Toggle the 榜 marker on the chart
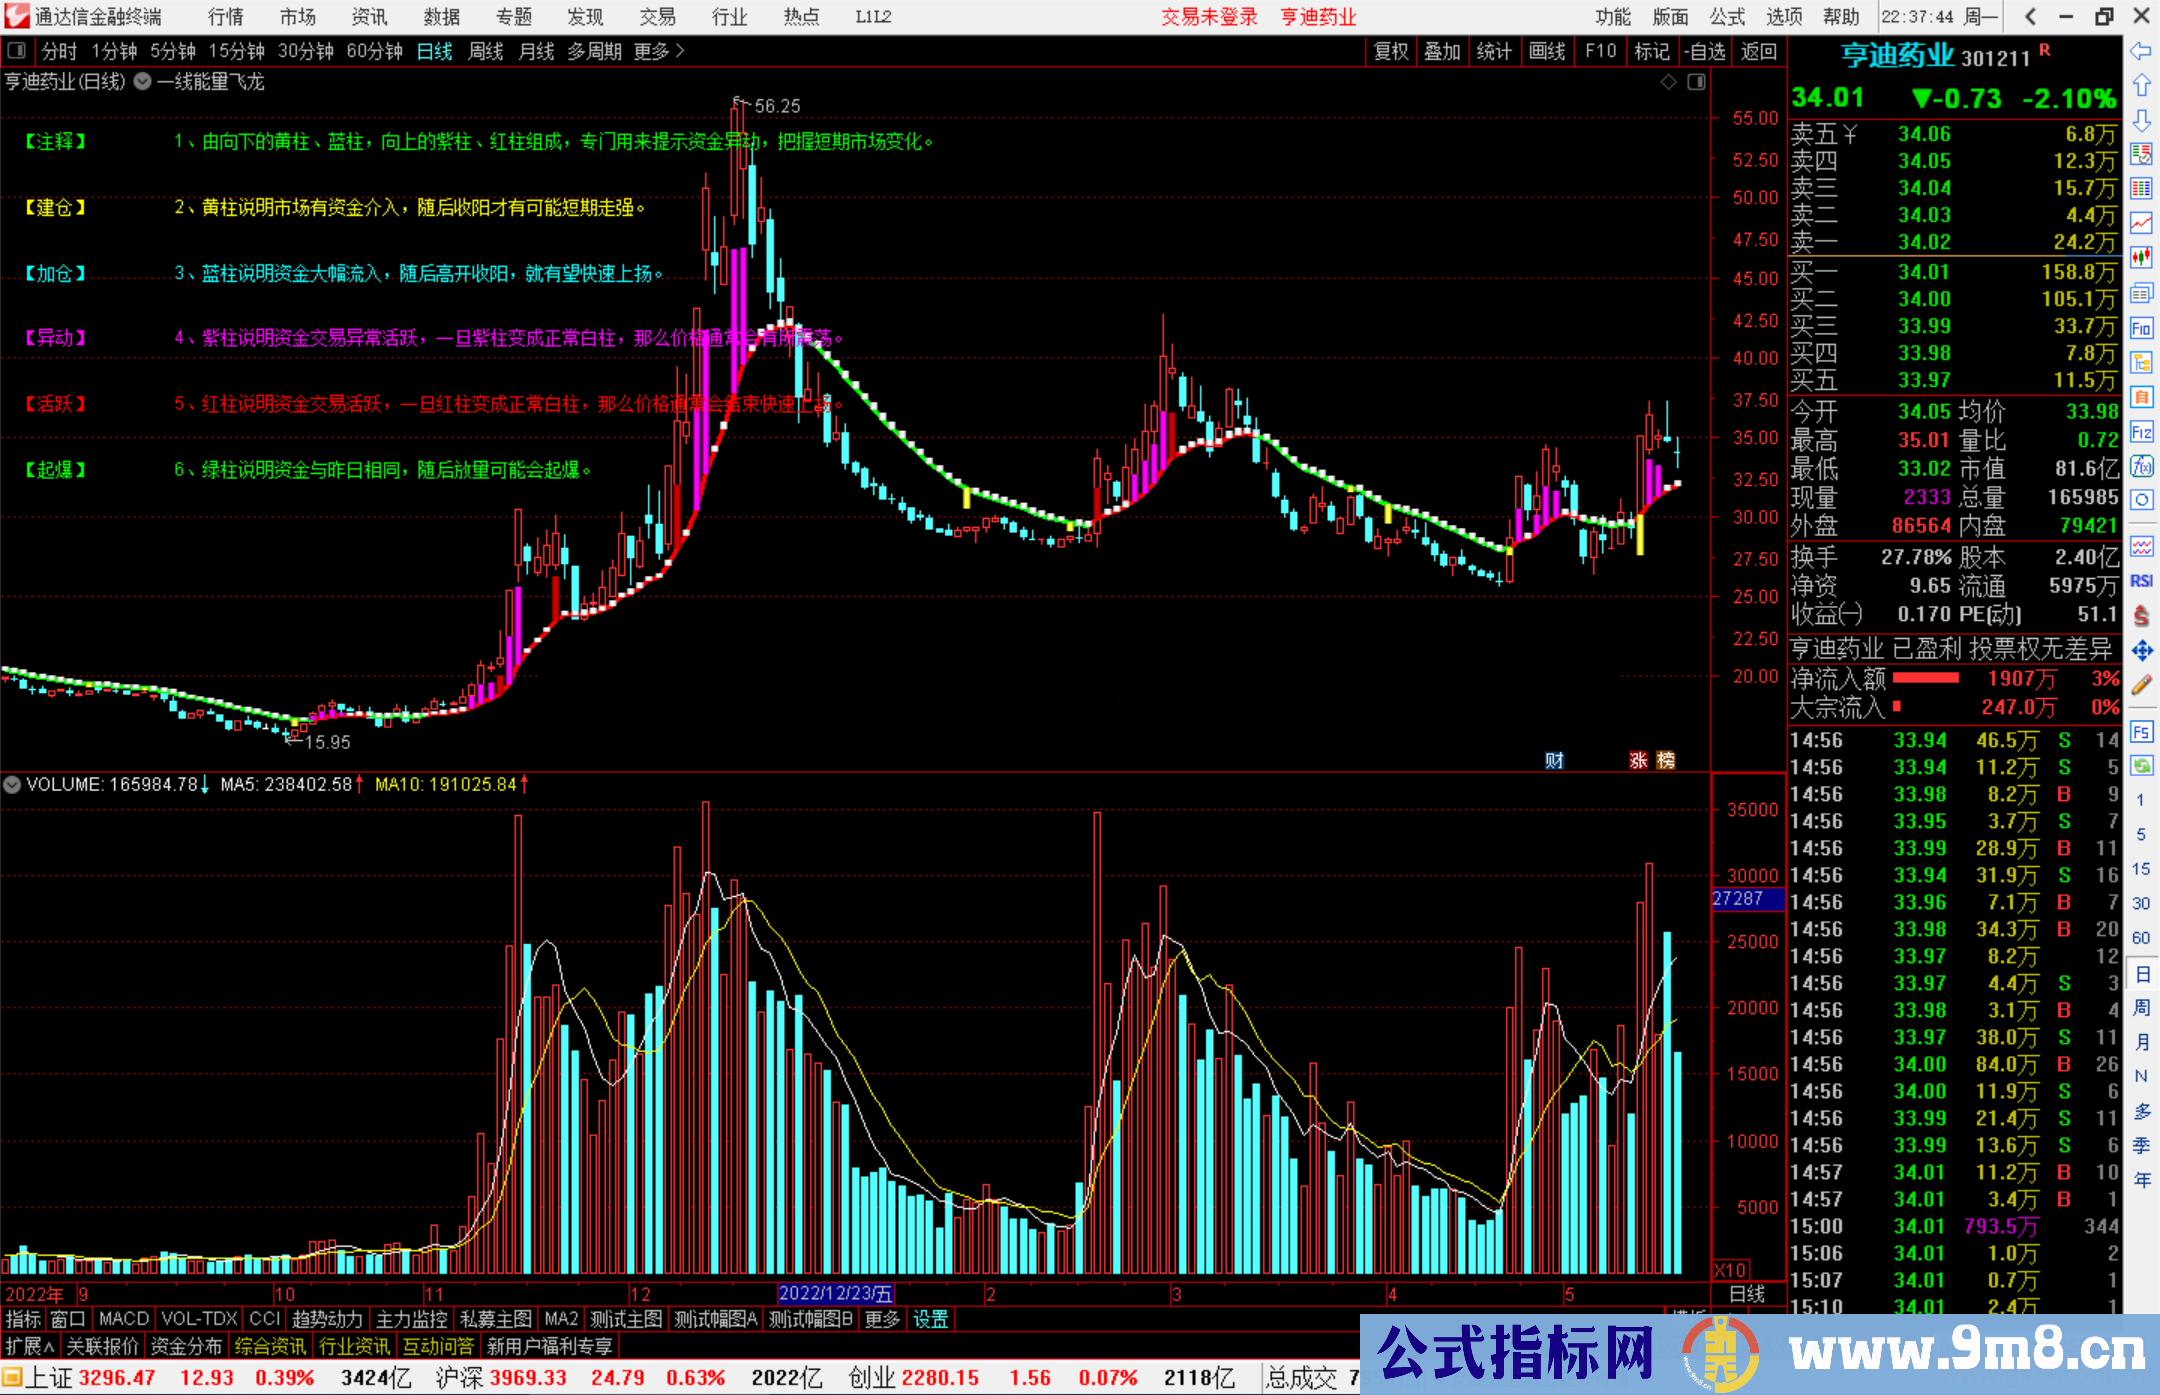Viewport: 2160px width, 1395px height. point(1666,760)
